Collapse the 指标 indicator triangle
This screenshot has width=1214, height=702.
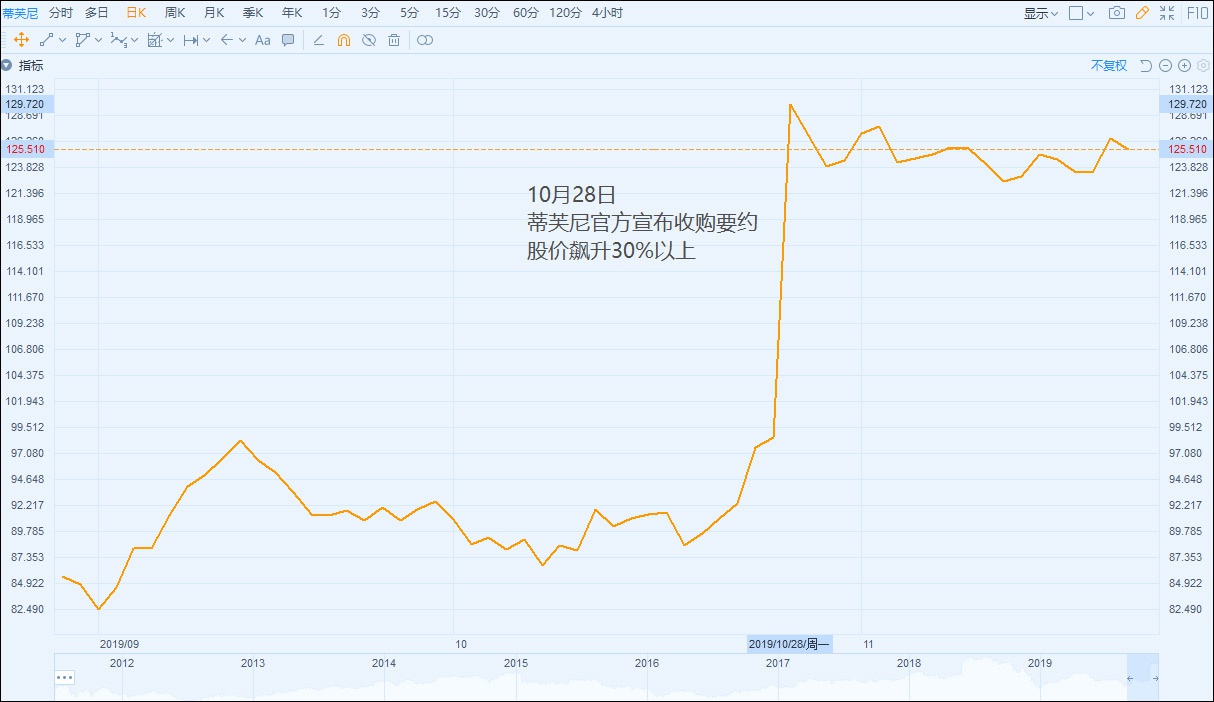pos(6,65)
